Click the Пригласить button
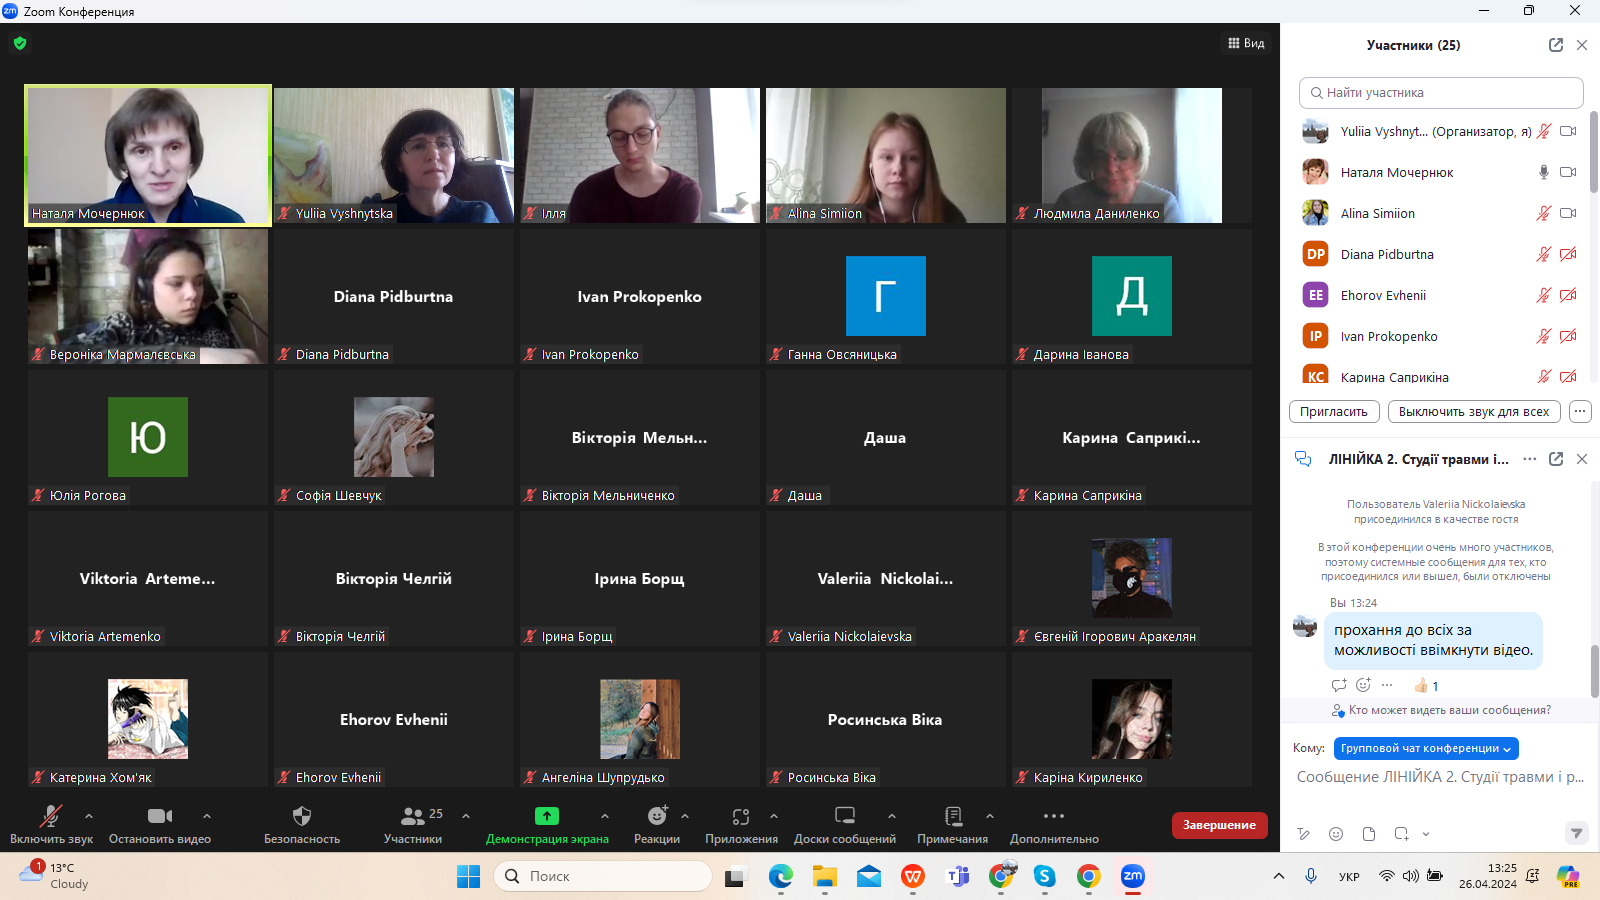The width and height of the screenshot is (1600, 900). point(1334,411)
